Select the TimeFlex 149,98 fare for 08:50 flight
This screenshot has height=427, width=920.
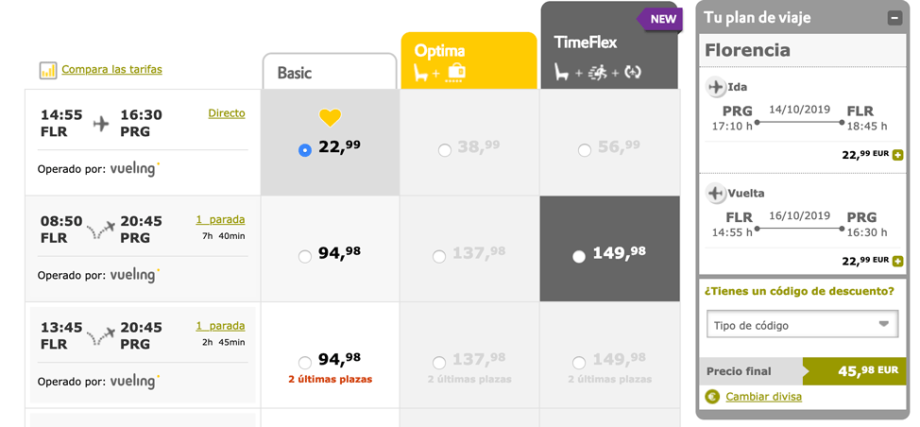578,256
